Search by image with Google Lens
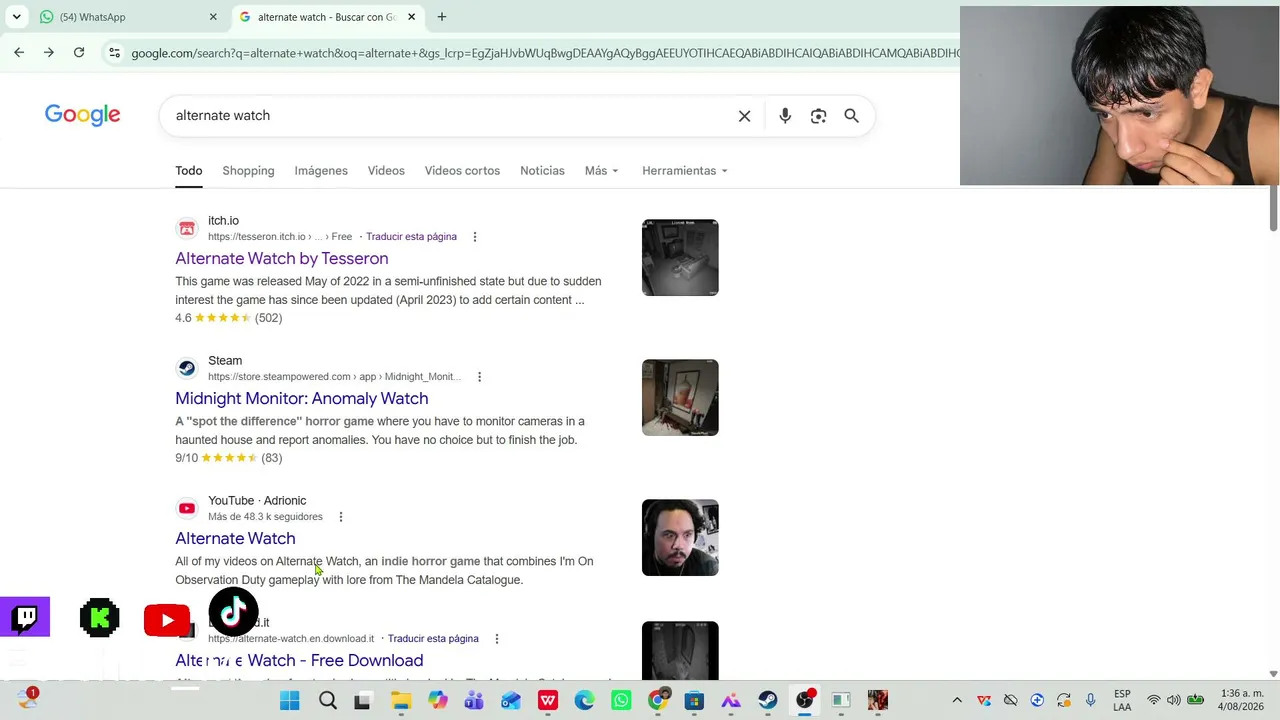 tap(819, 116)
